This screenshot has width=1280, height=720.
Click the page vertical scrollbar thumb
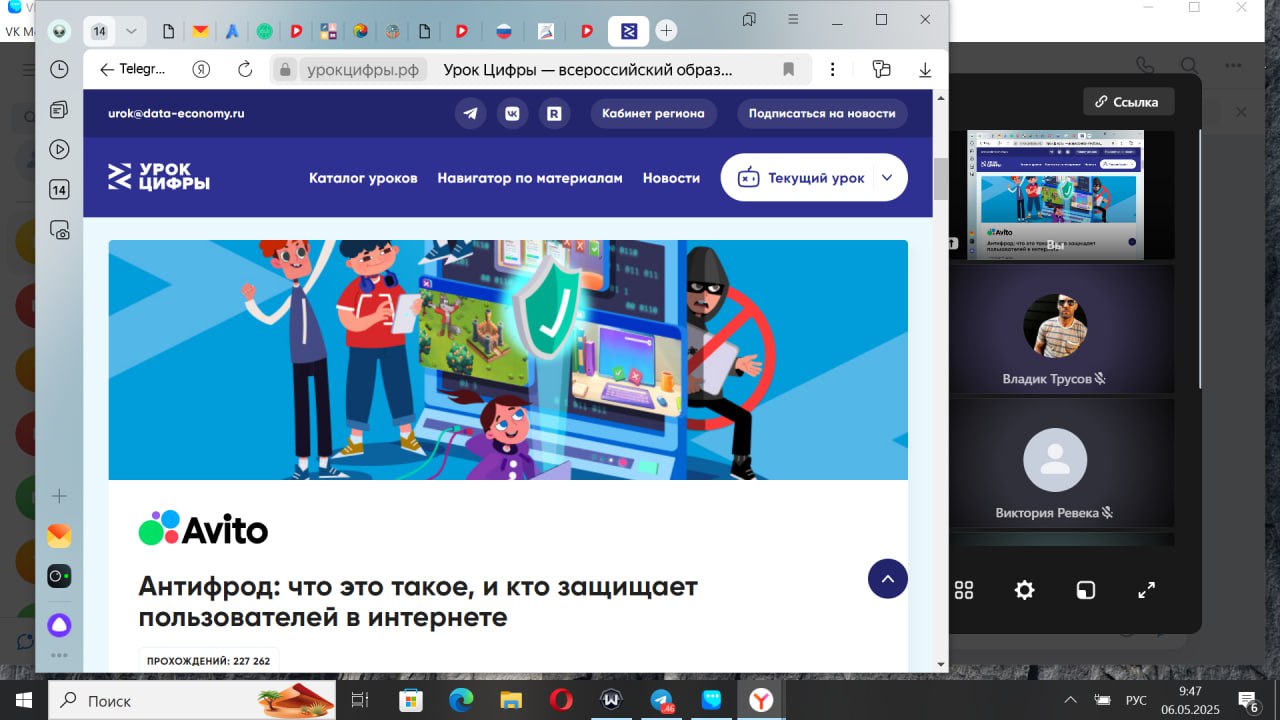[x=940, y=179]
